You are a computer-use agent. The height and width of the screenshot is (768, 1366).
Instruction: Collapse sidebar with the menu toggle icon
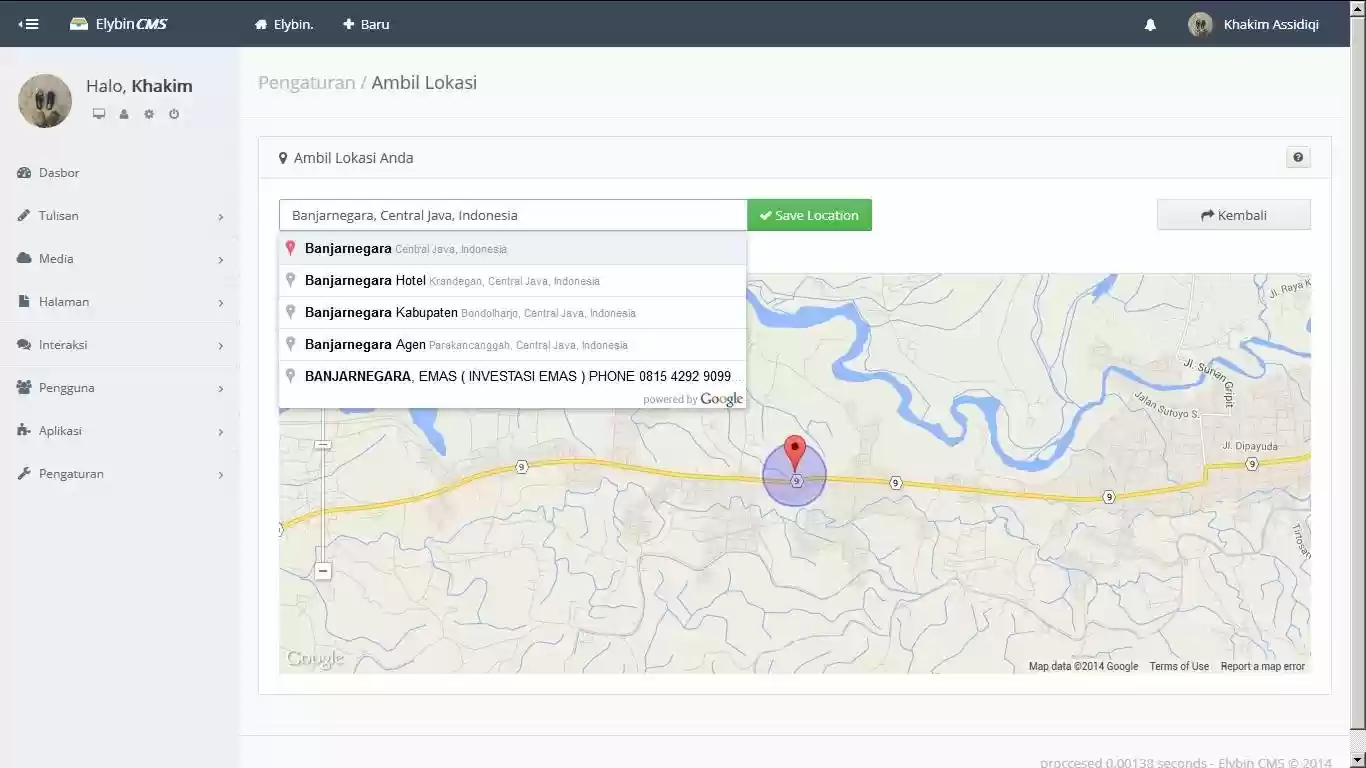pyautogui.click(x=28, y=24)
